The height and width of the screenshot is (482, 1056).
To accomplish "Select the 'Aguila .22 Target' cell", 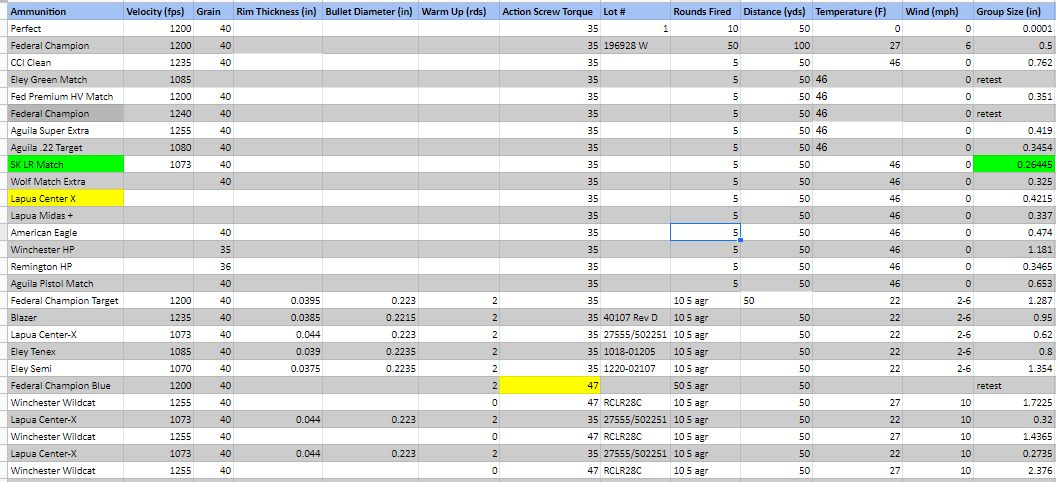I will pos(67,147).
